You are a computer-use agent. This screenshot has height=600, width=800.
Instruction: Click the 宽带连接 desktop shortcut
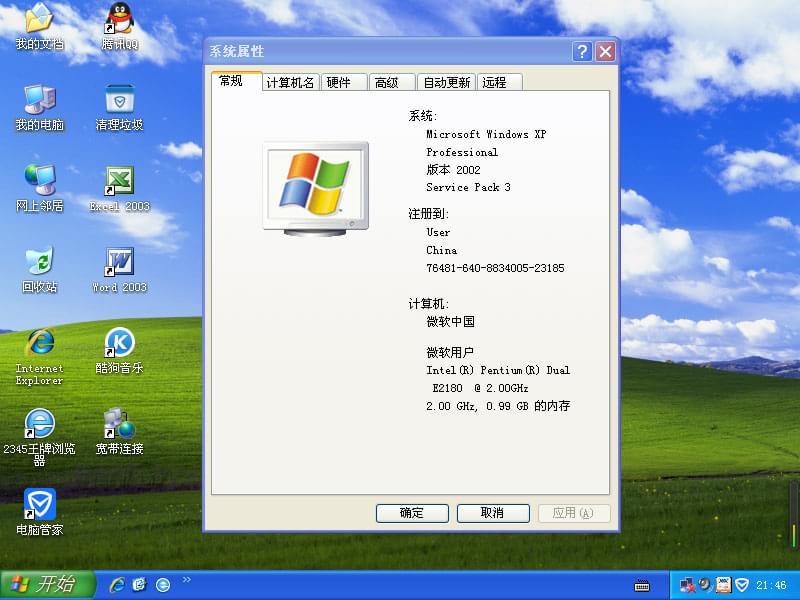coord(119,424)
